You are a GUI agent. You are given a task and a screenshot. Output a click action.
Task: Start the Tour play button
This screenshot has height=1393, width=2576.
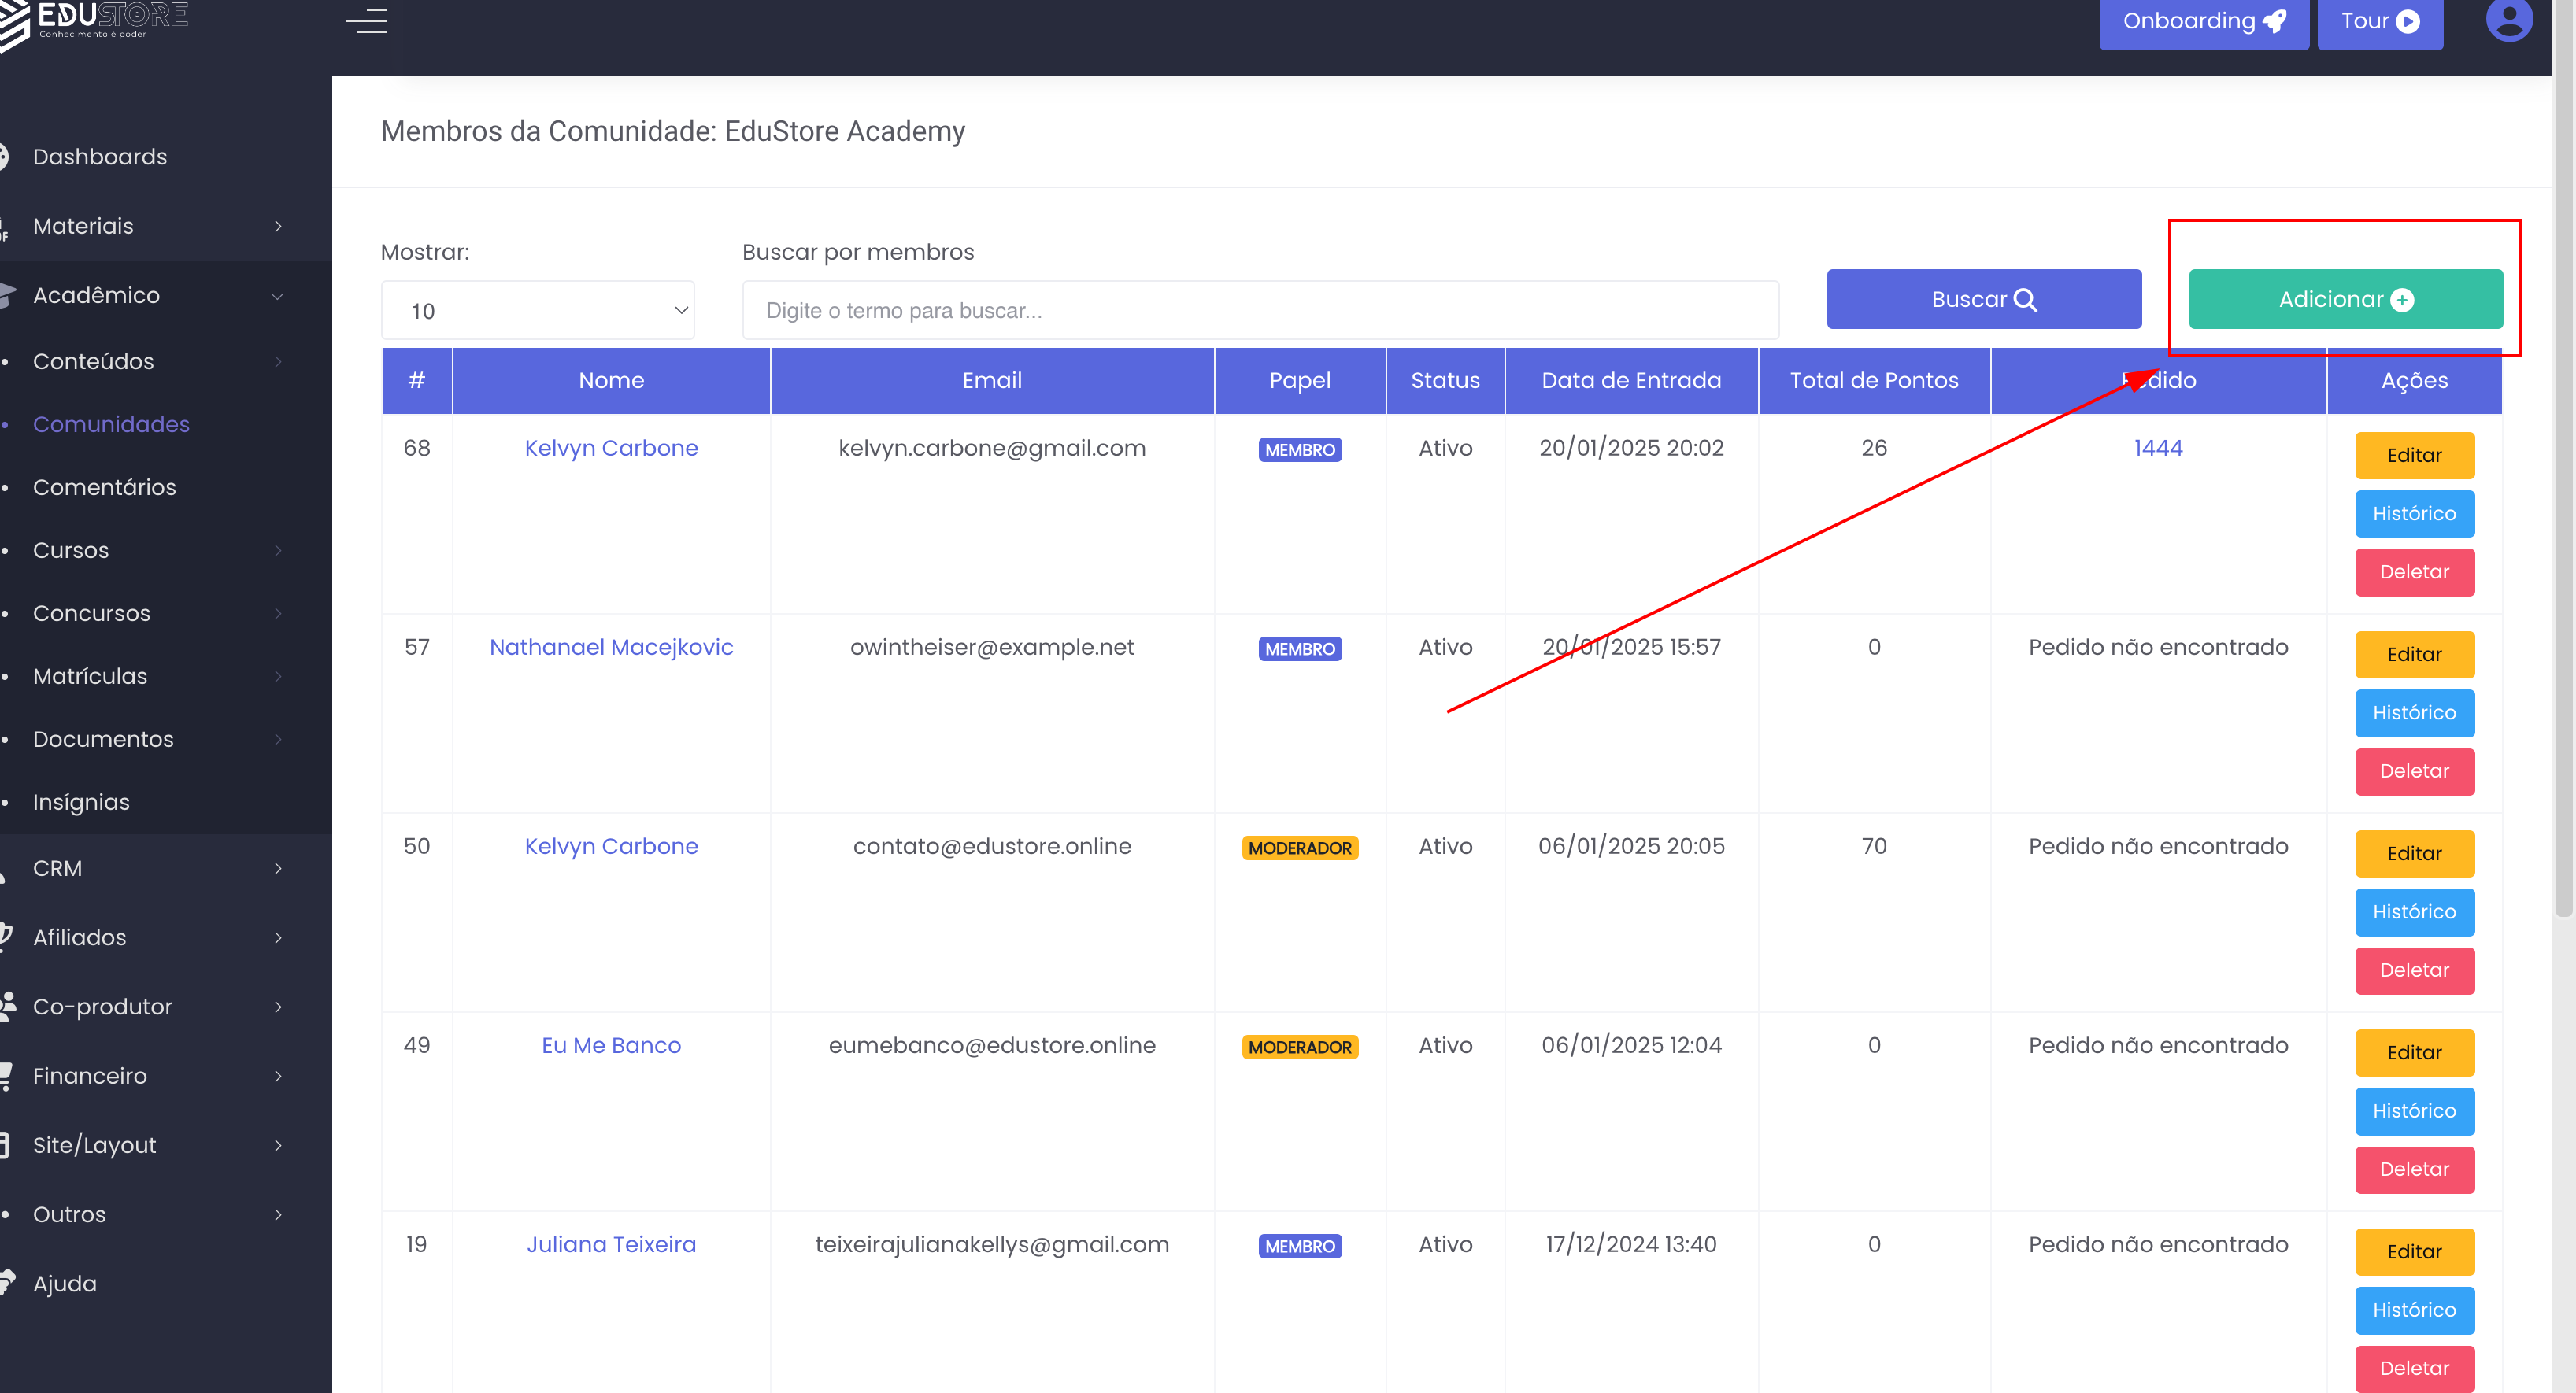(x=2379, y=22)
